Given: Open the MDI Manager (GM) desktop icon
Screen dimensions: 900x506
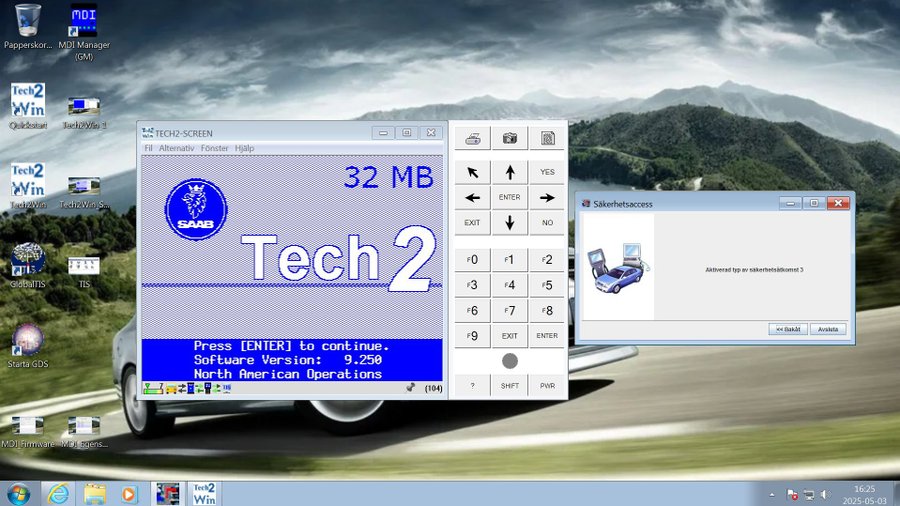Looking at the screenshot, I should (x=84, y=33).
